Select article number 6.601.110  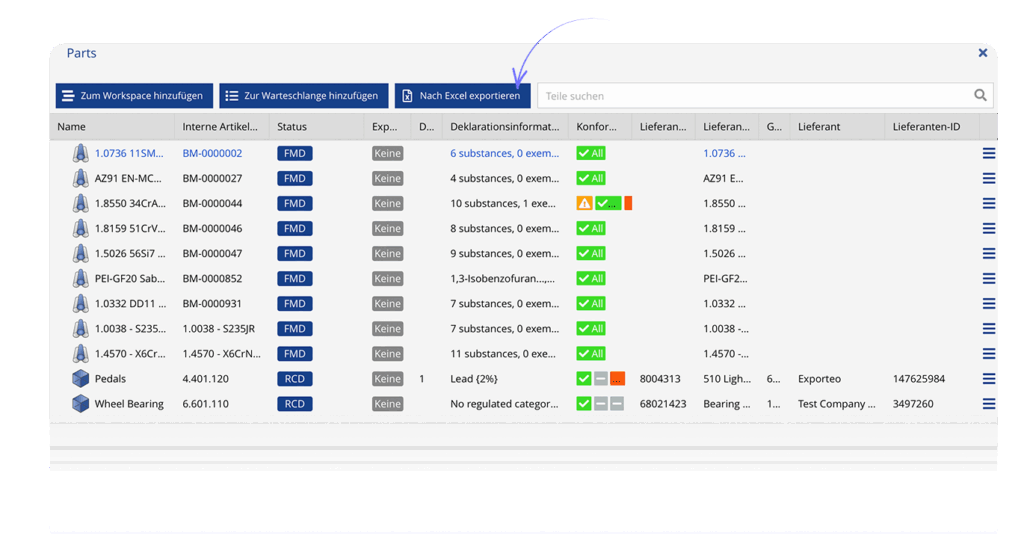click(206, 404)
